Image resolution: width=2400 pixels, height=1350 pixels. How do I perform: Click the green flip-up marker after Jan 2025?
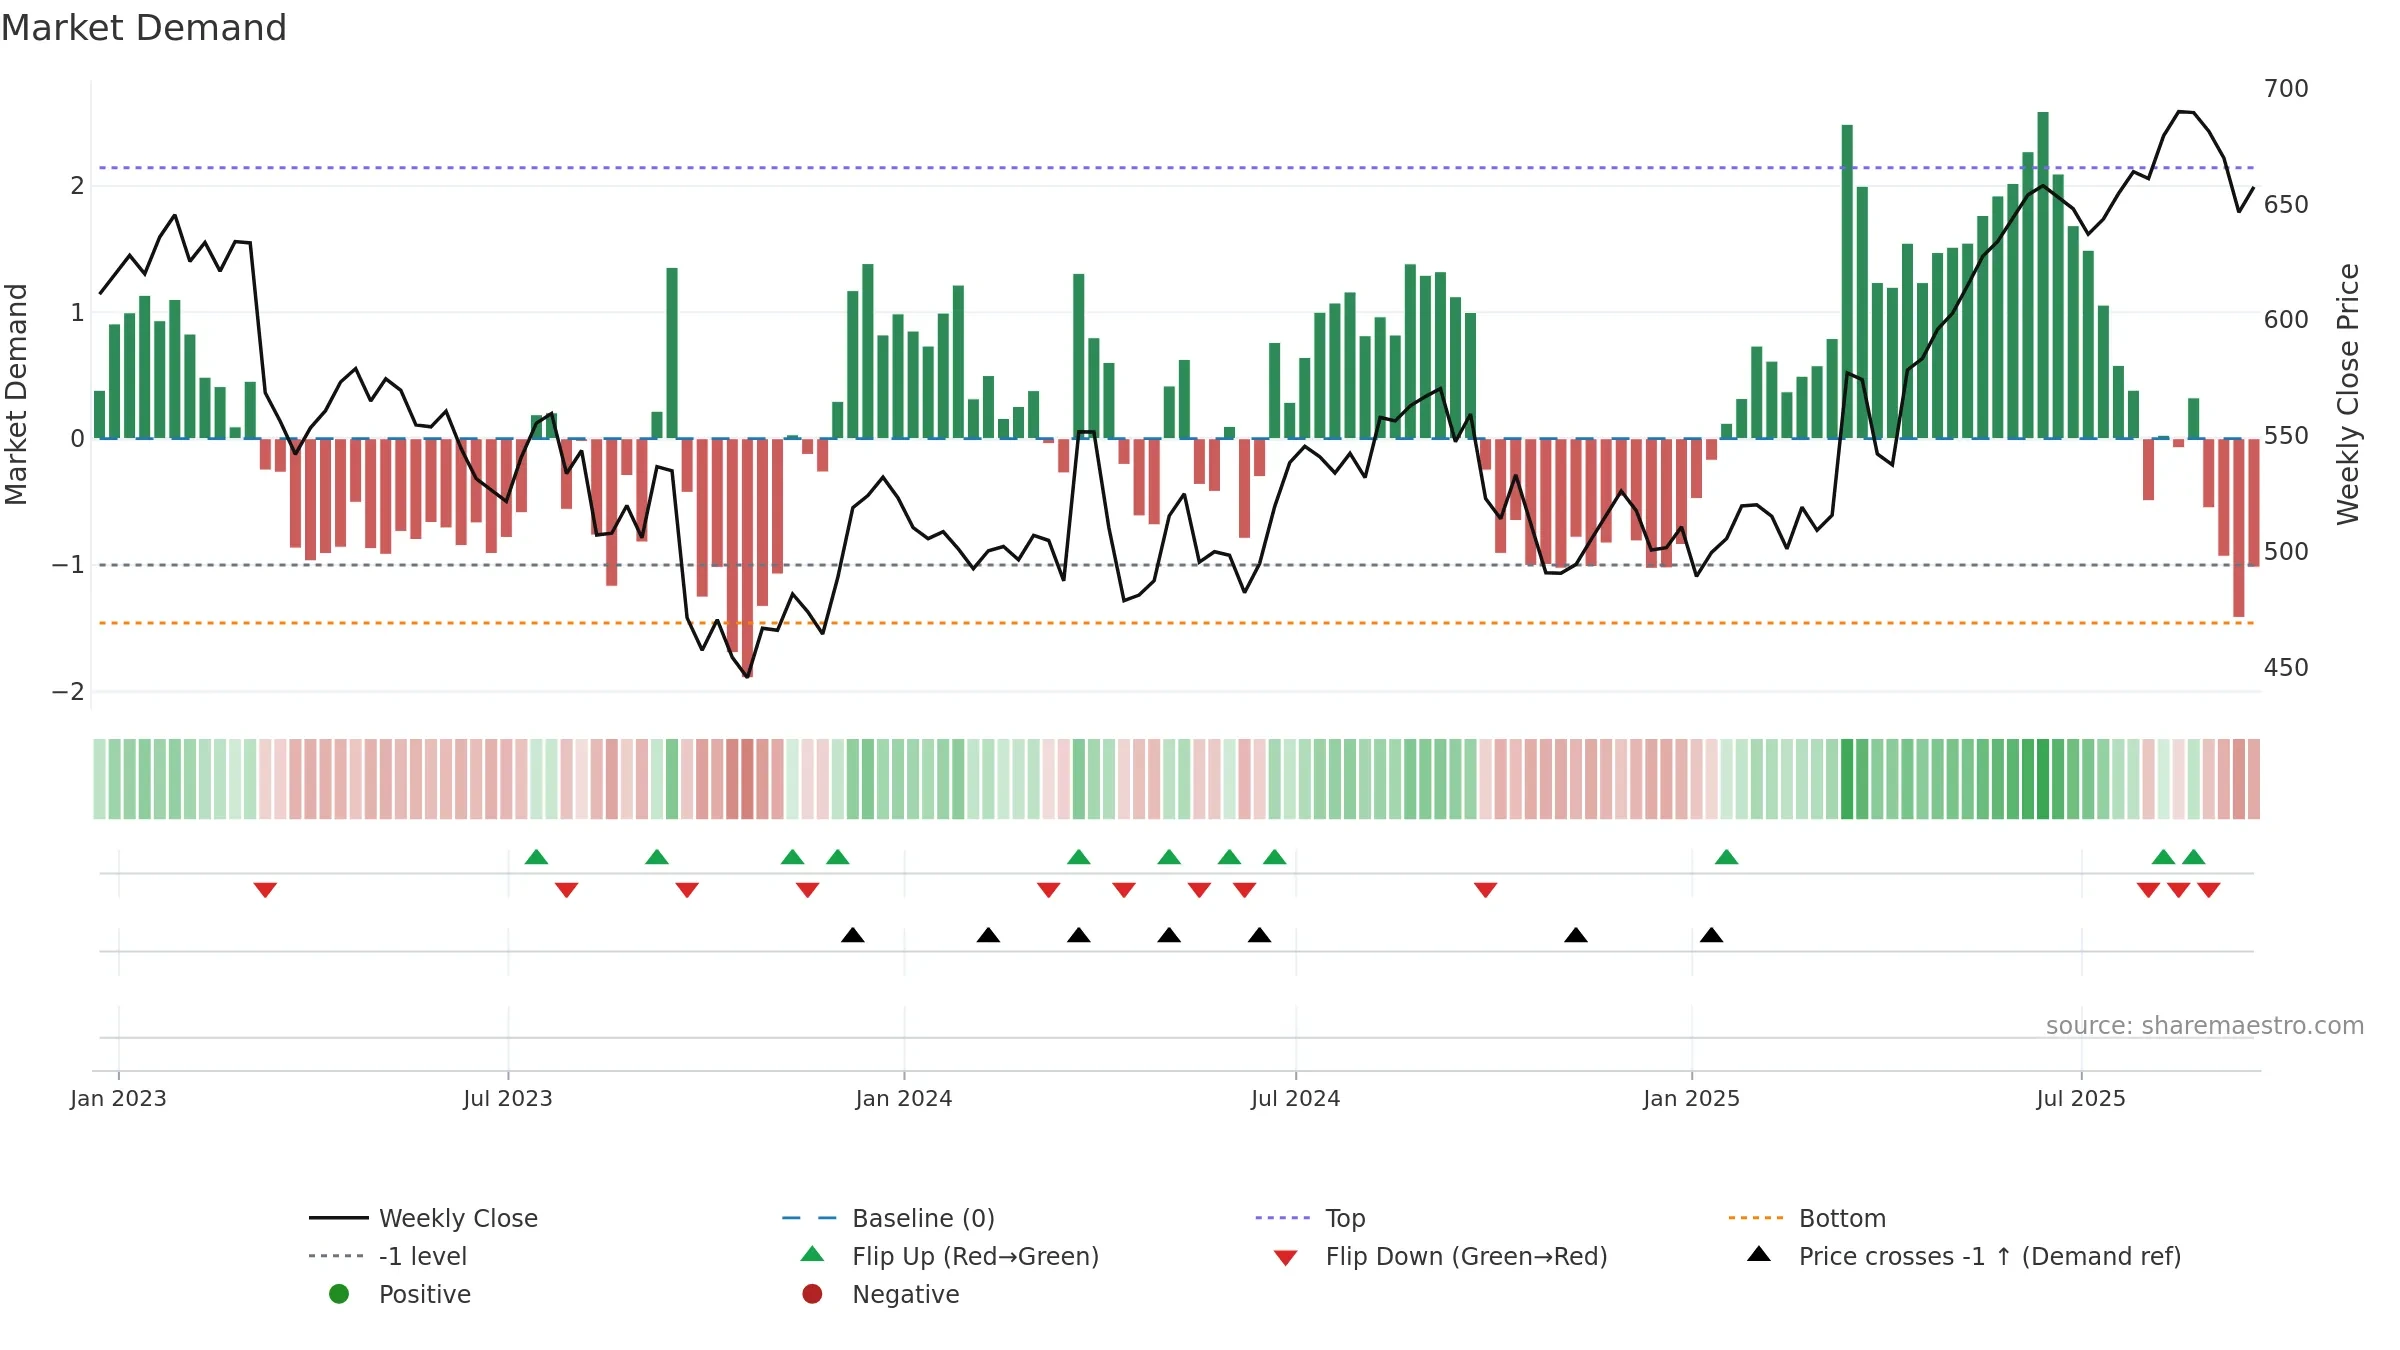1727,857
